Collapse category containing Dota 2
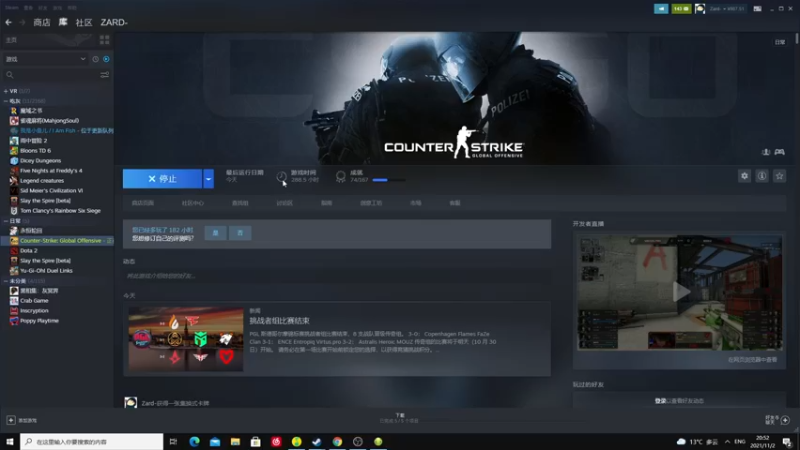The image size is (800, 450). click(6, 221)
